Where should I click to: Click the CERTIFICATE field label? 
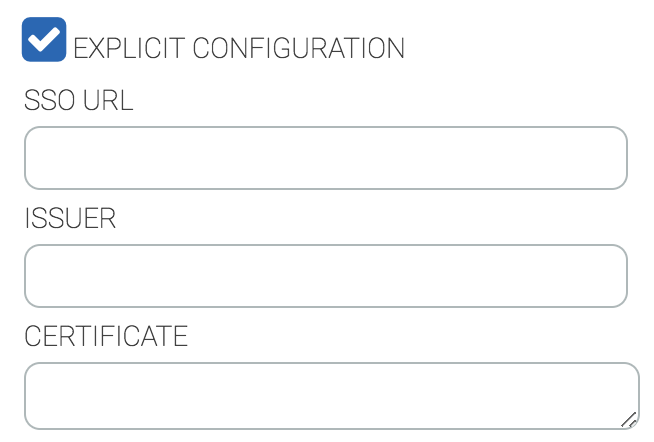pos(106,336)
